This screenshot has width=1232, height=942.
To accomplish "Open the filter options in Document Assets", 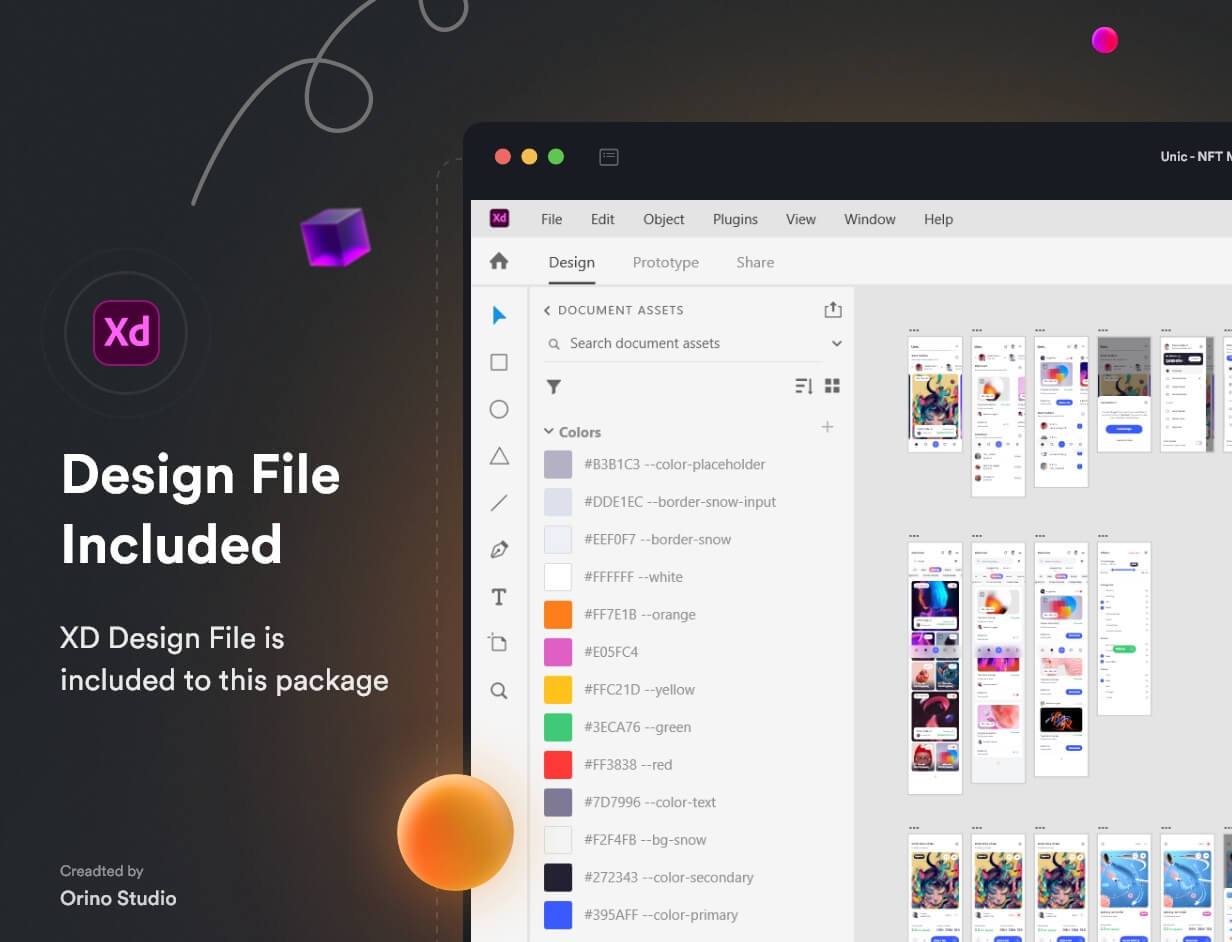I will 553,387.
